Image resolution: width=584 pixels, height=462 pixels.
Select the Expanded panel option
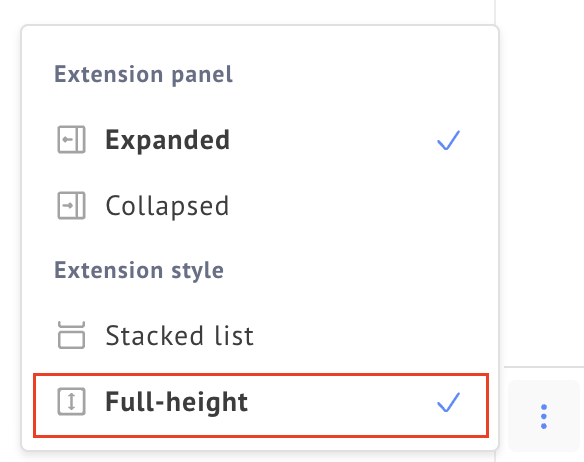coord(261,140)
